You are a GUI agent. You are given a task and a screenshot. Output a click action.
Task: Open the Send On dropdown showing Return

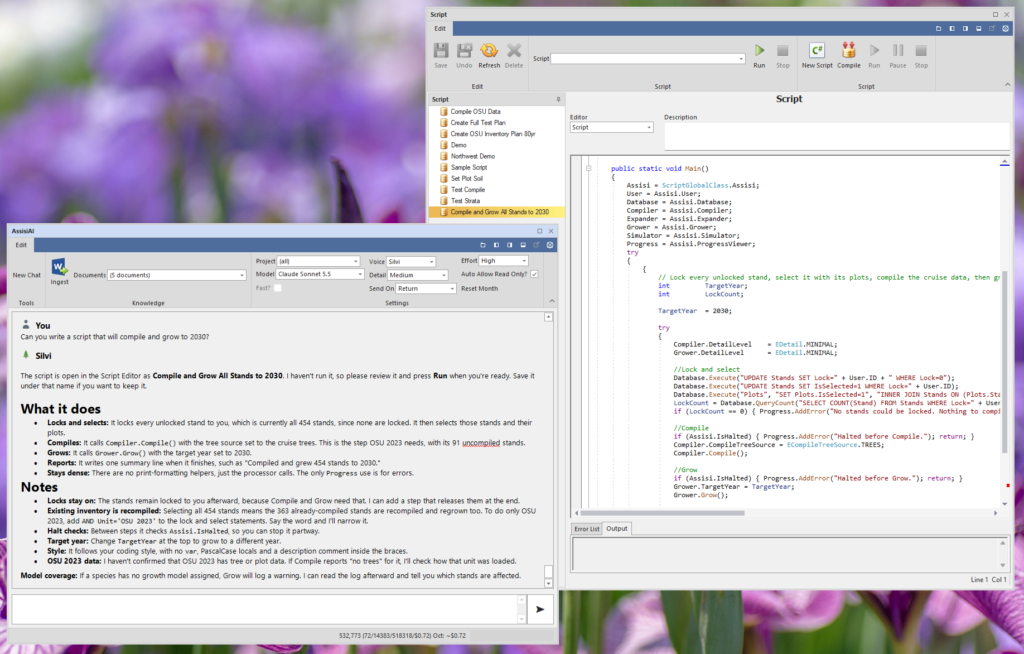pyautogui.click(x=426, y=289)
